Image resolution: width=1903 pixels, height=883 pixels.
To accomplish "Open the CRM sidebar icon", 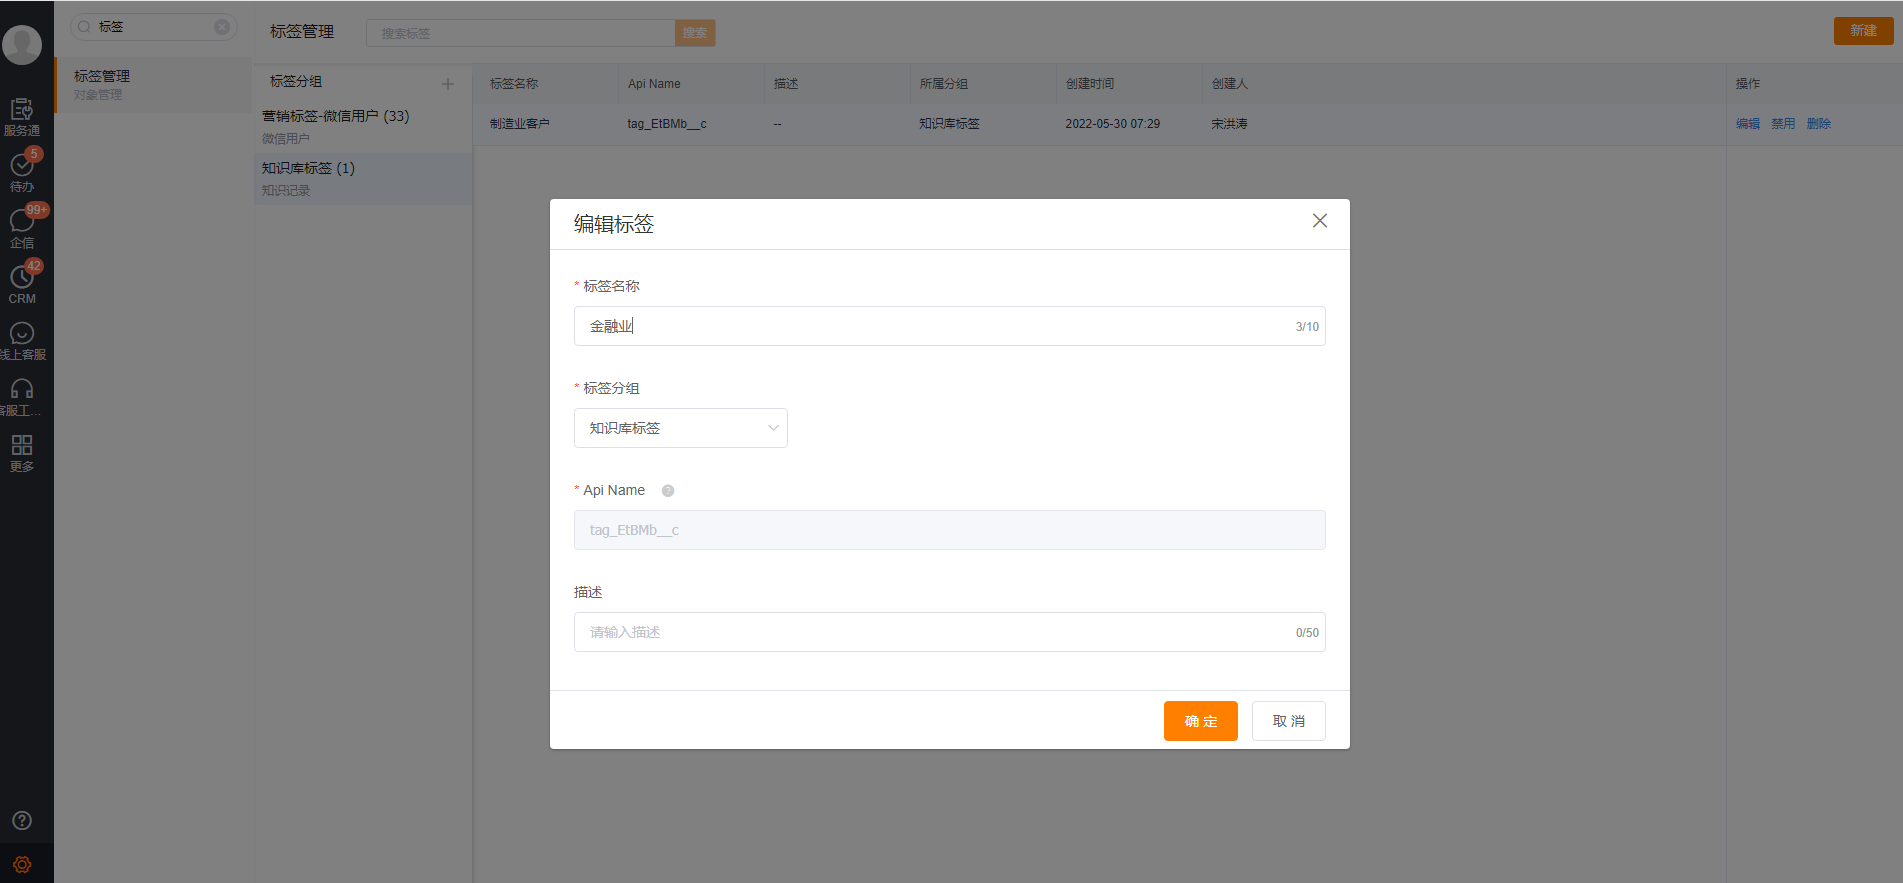I will pos(22,283).
